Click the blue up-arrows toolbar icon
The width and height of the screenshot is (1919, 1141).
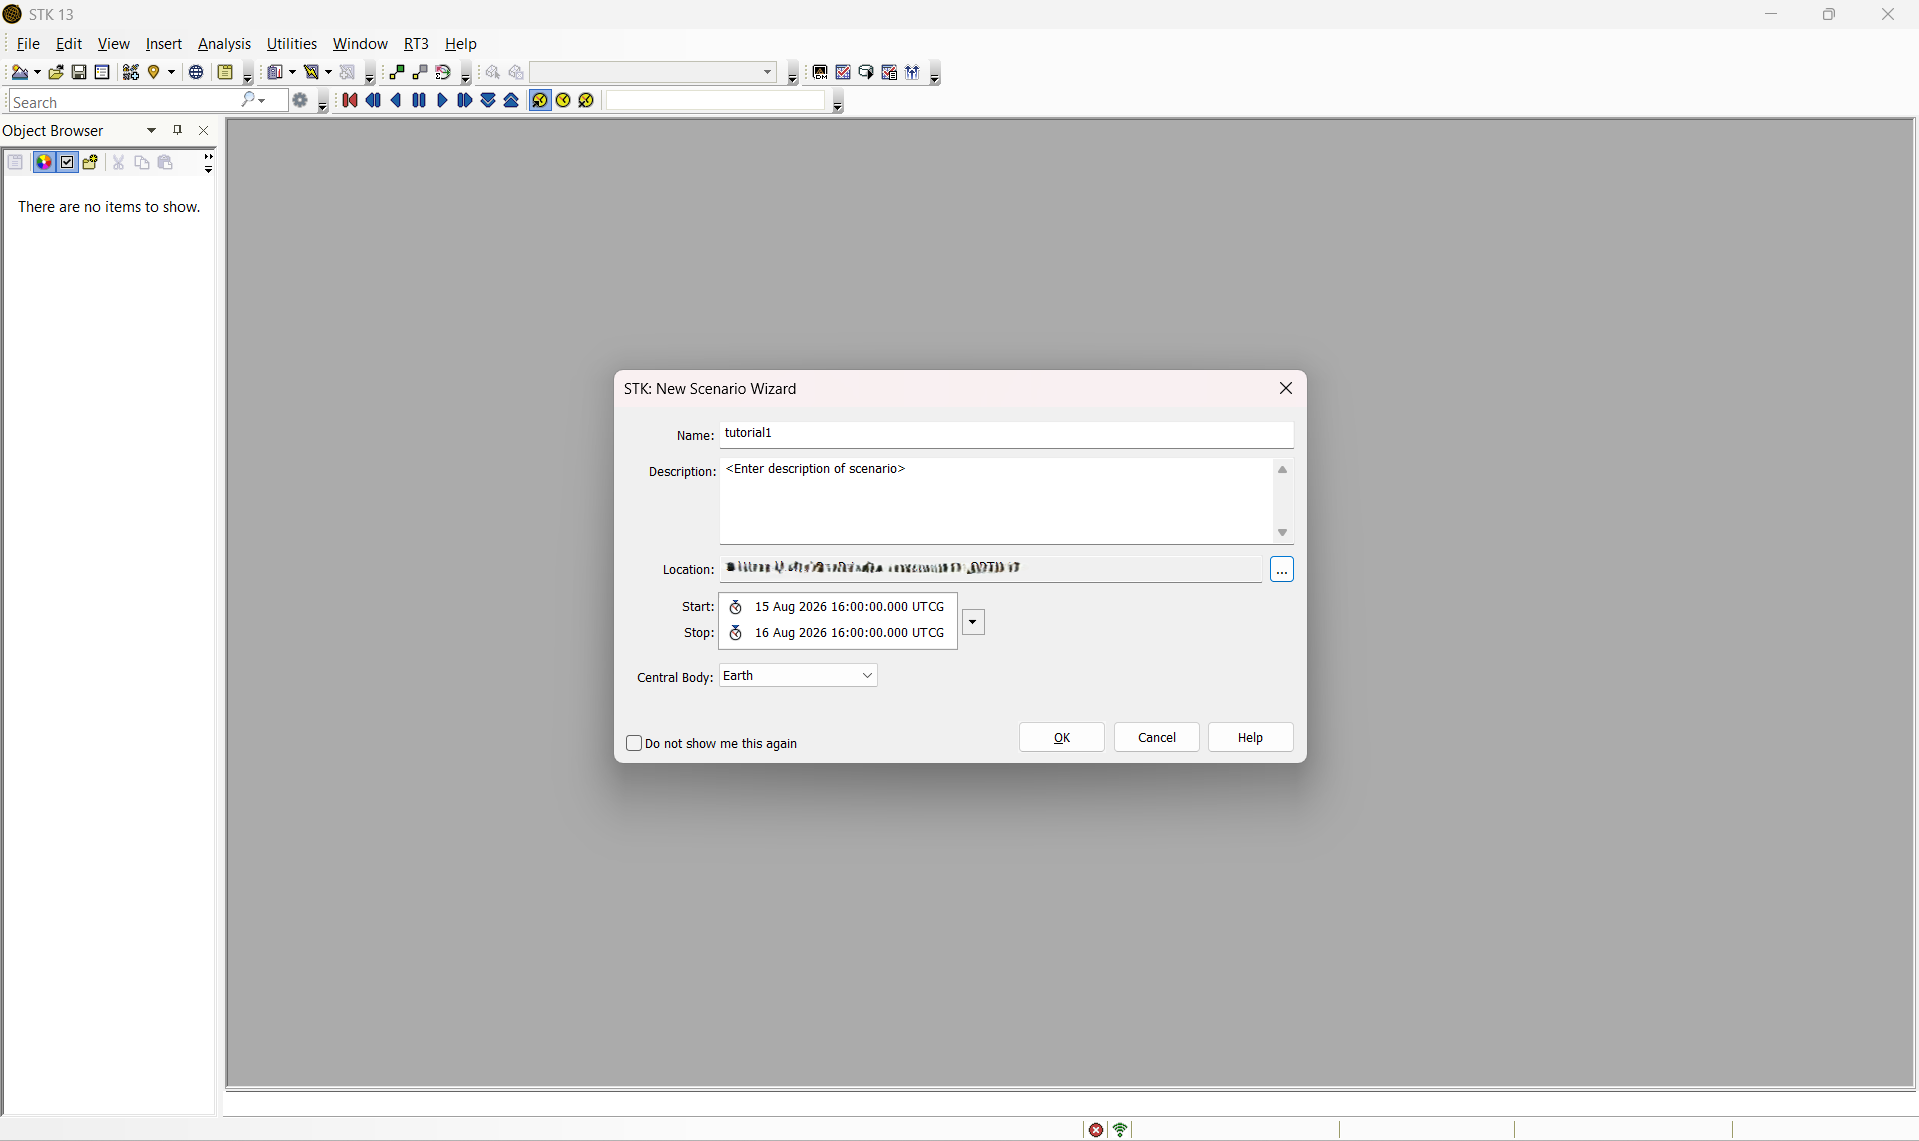(912, 72)
